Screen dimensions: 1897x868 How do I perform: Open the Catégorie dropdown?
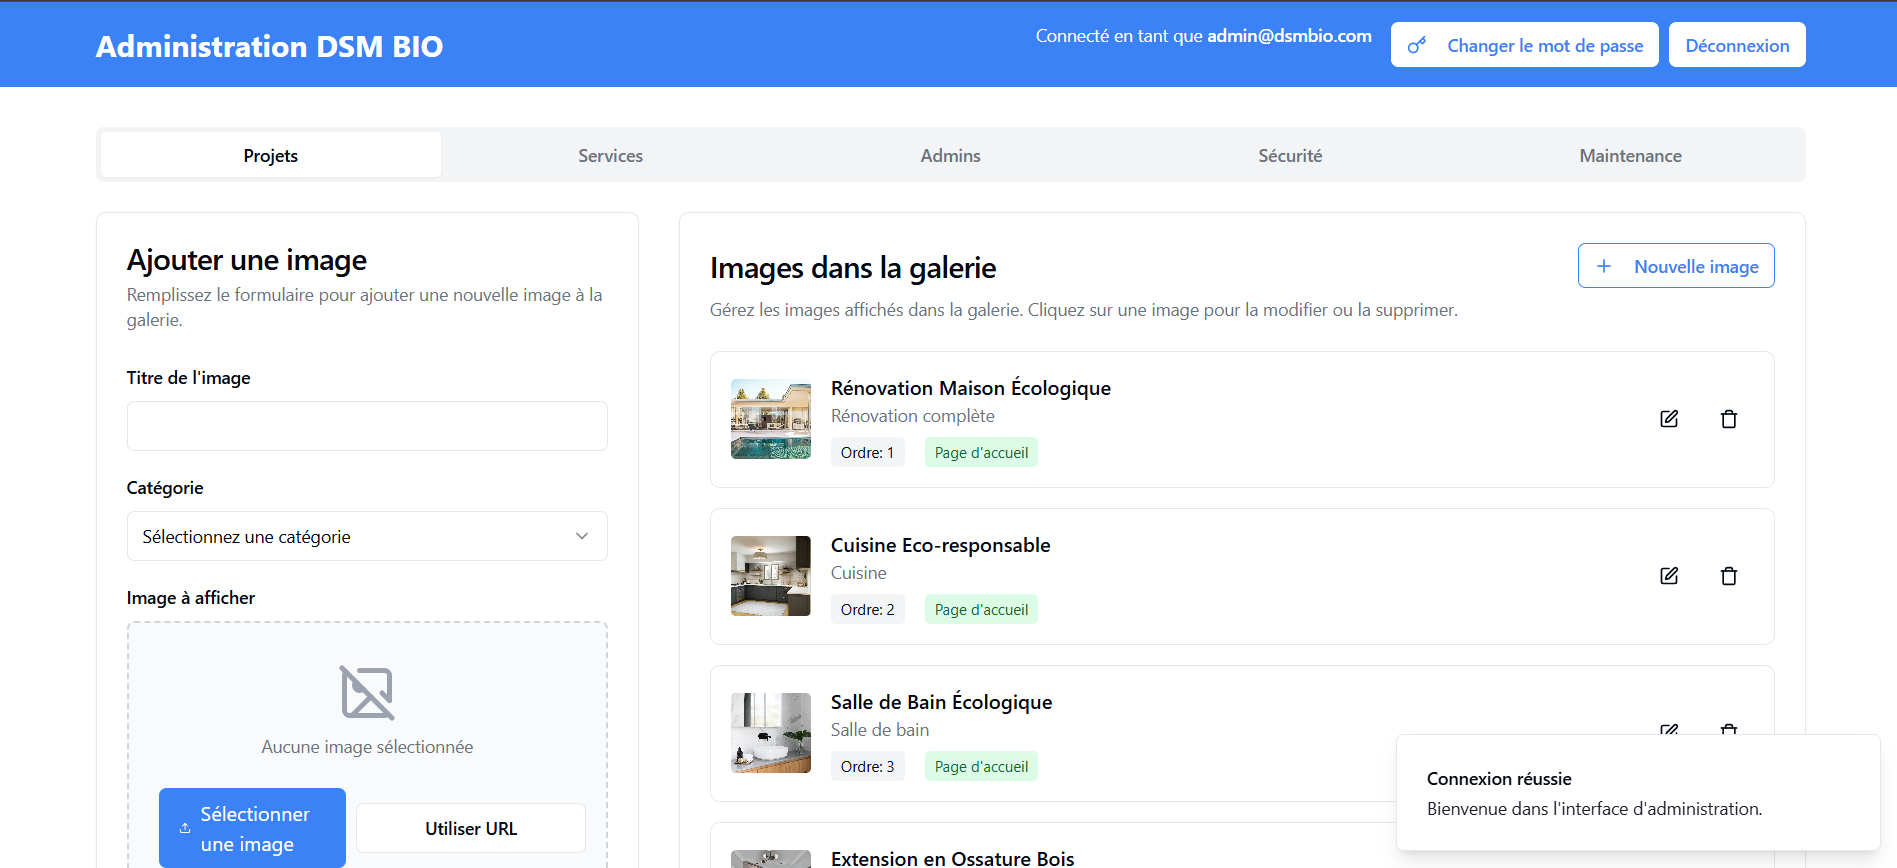tap(366, 536)
